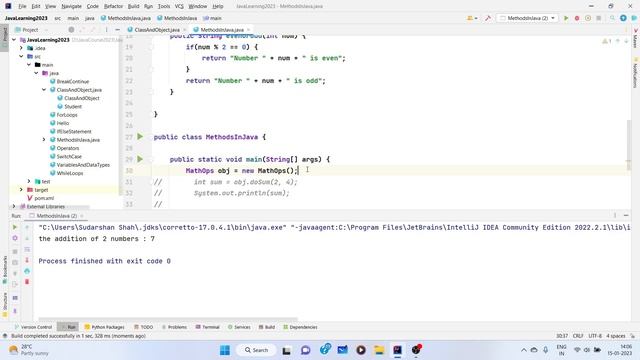The image size is (640, 360).
Task: Open TODO tool window
Action: tap(144, 327)
